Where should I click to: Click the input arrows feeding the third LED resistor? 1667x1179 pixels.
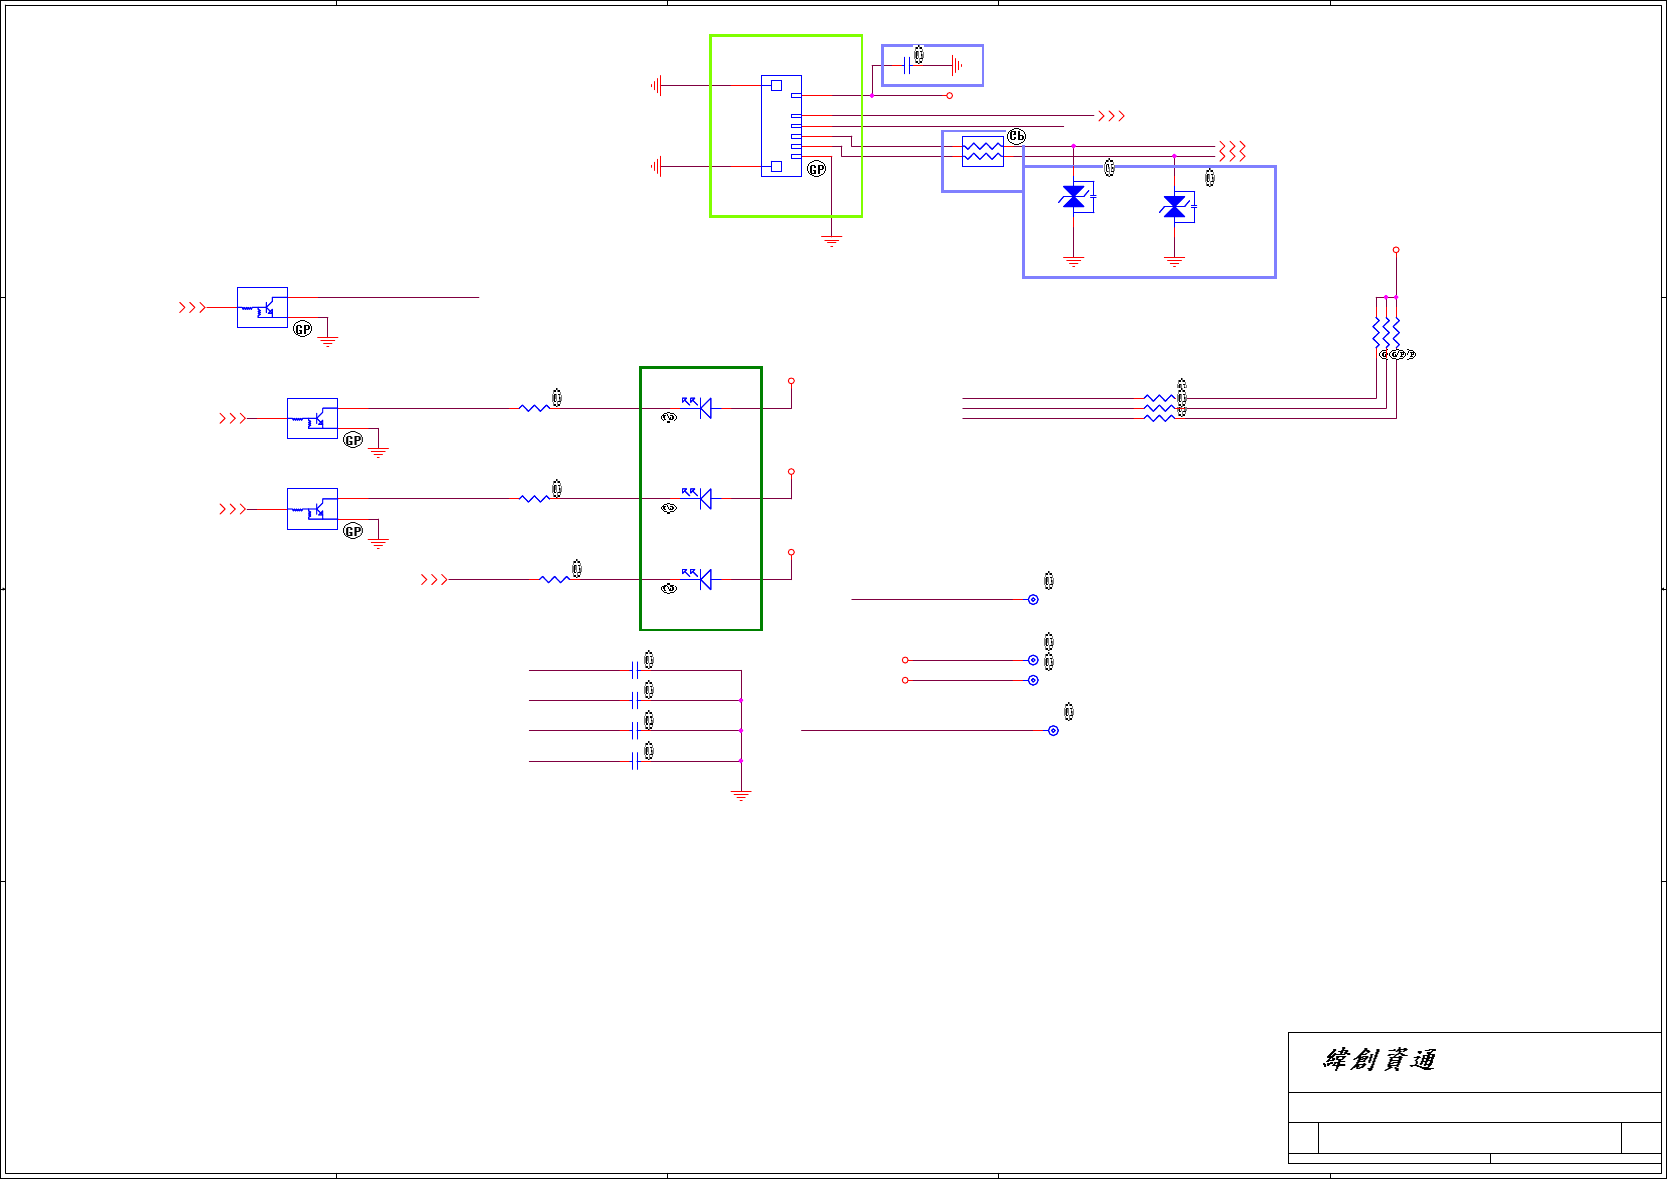(434, 579)
